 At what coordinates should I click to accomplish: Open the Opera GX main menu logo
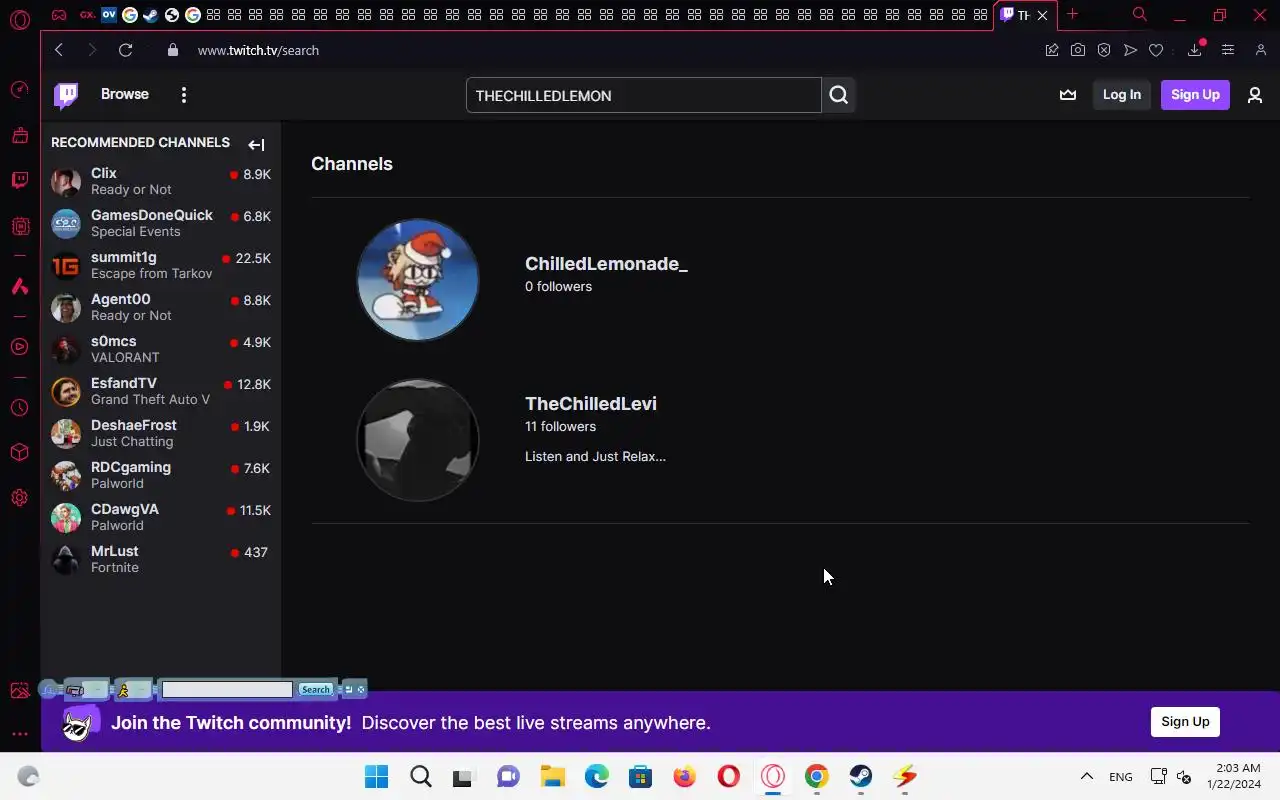pos(19,19)
